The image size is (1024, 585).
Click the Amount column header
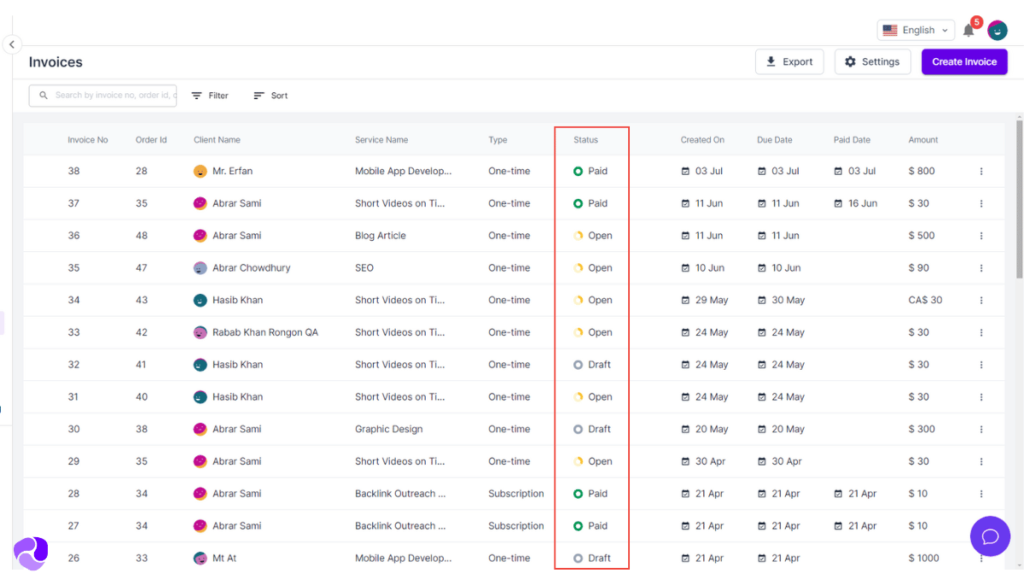[923, 140]
